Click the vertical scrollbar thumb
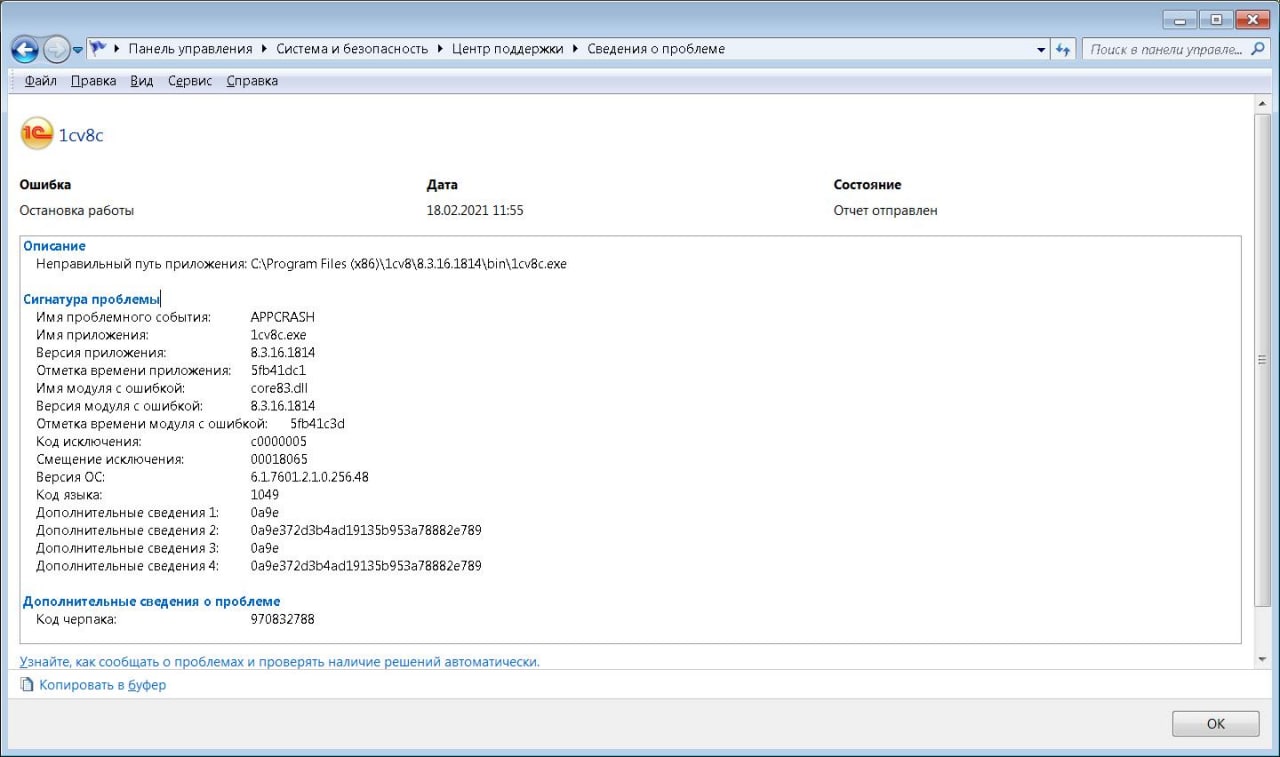Viewport: 1280px width, 757px height. click(x=1262, y=360)
